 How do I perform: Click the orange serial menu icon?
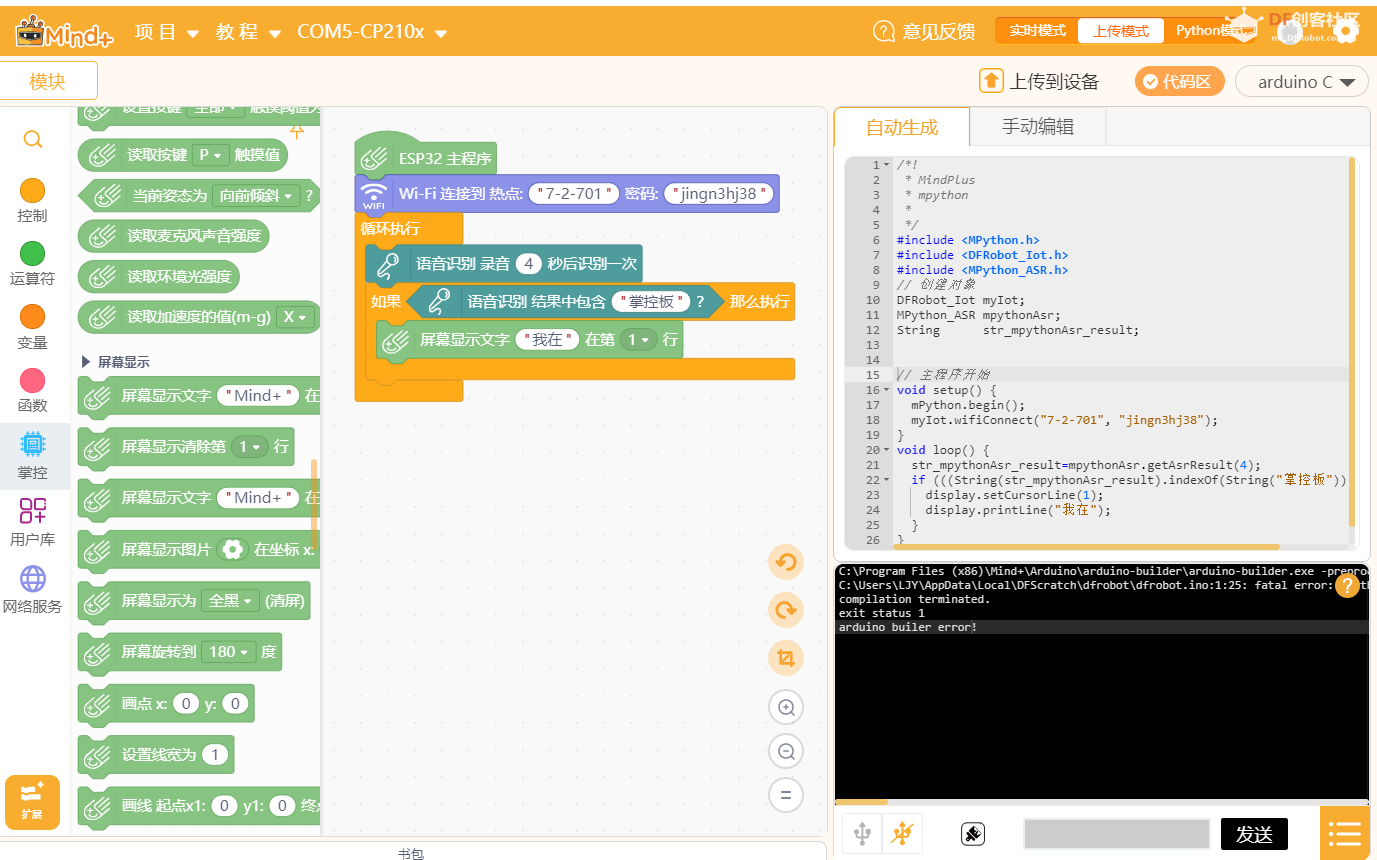click(1345, 833)
